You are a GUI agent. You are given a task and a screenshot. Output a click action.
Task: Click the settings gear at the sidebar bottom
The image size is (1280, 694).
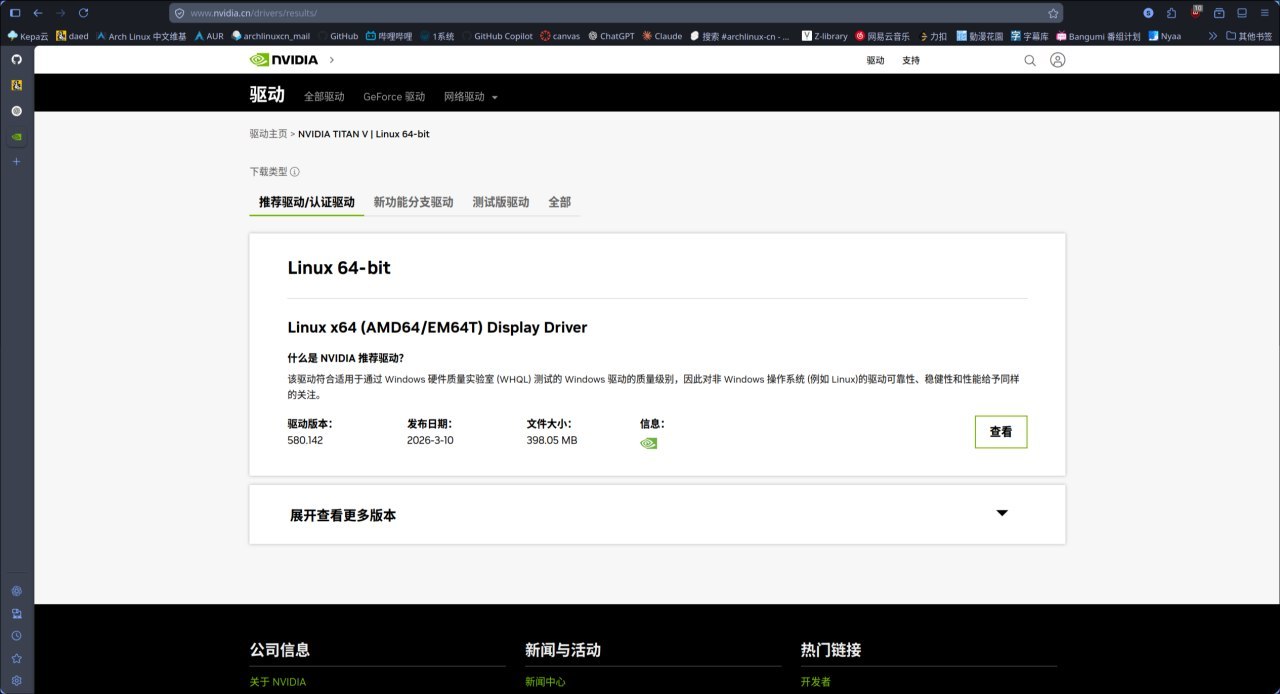pyautogui.click(x=16, y=680)
